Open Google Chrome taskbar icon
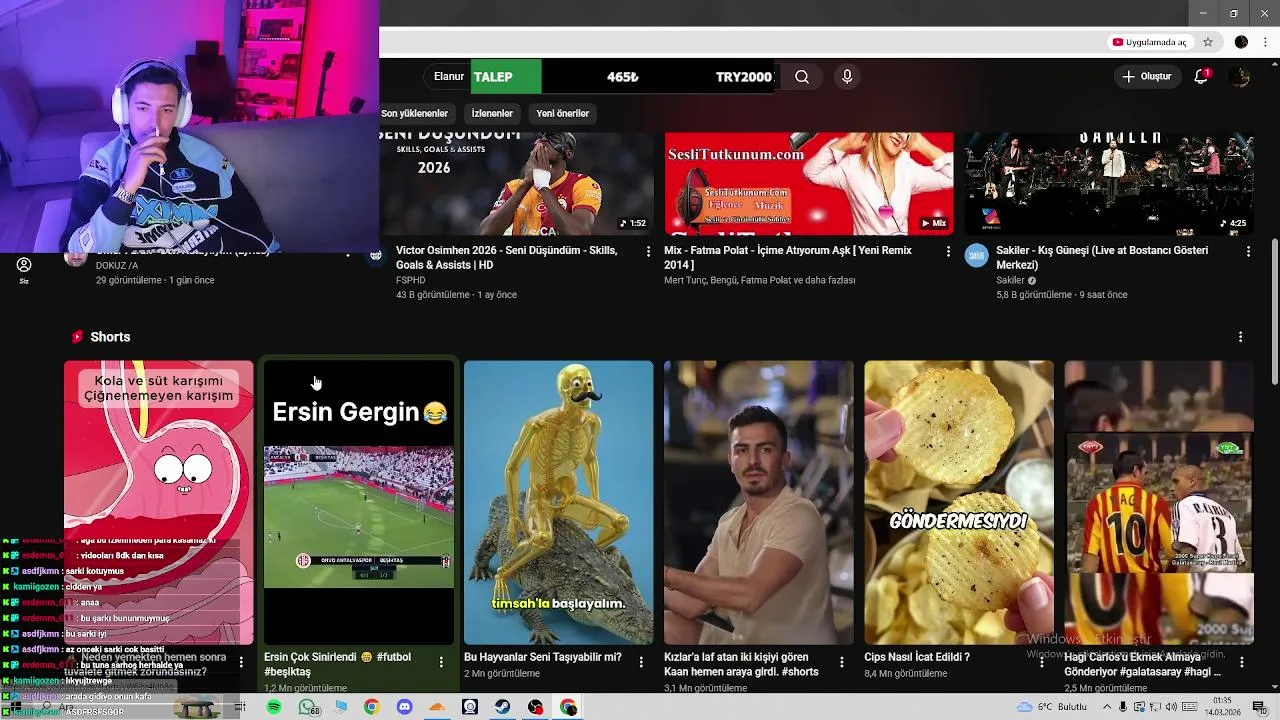Viewport: 1280px width, 720px height. coord(372,707)
